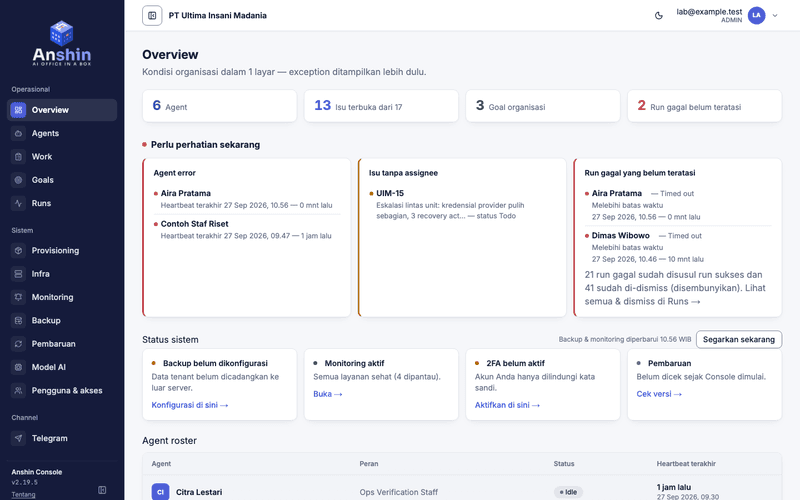Go to the Agents menu item
800x500 pixels.
pyautogui.click(x=62, y=133)
